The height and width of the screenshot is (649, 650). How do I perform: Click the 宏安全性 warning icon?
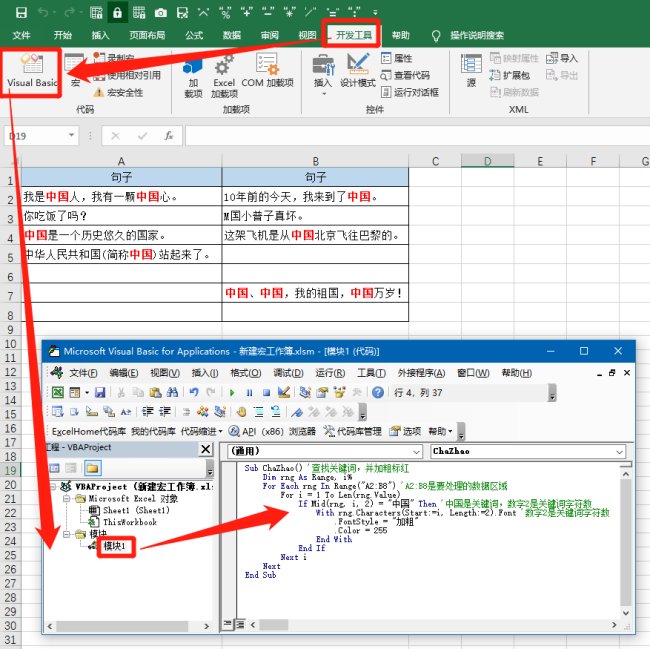[x=98, y=92]
